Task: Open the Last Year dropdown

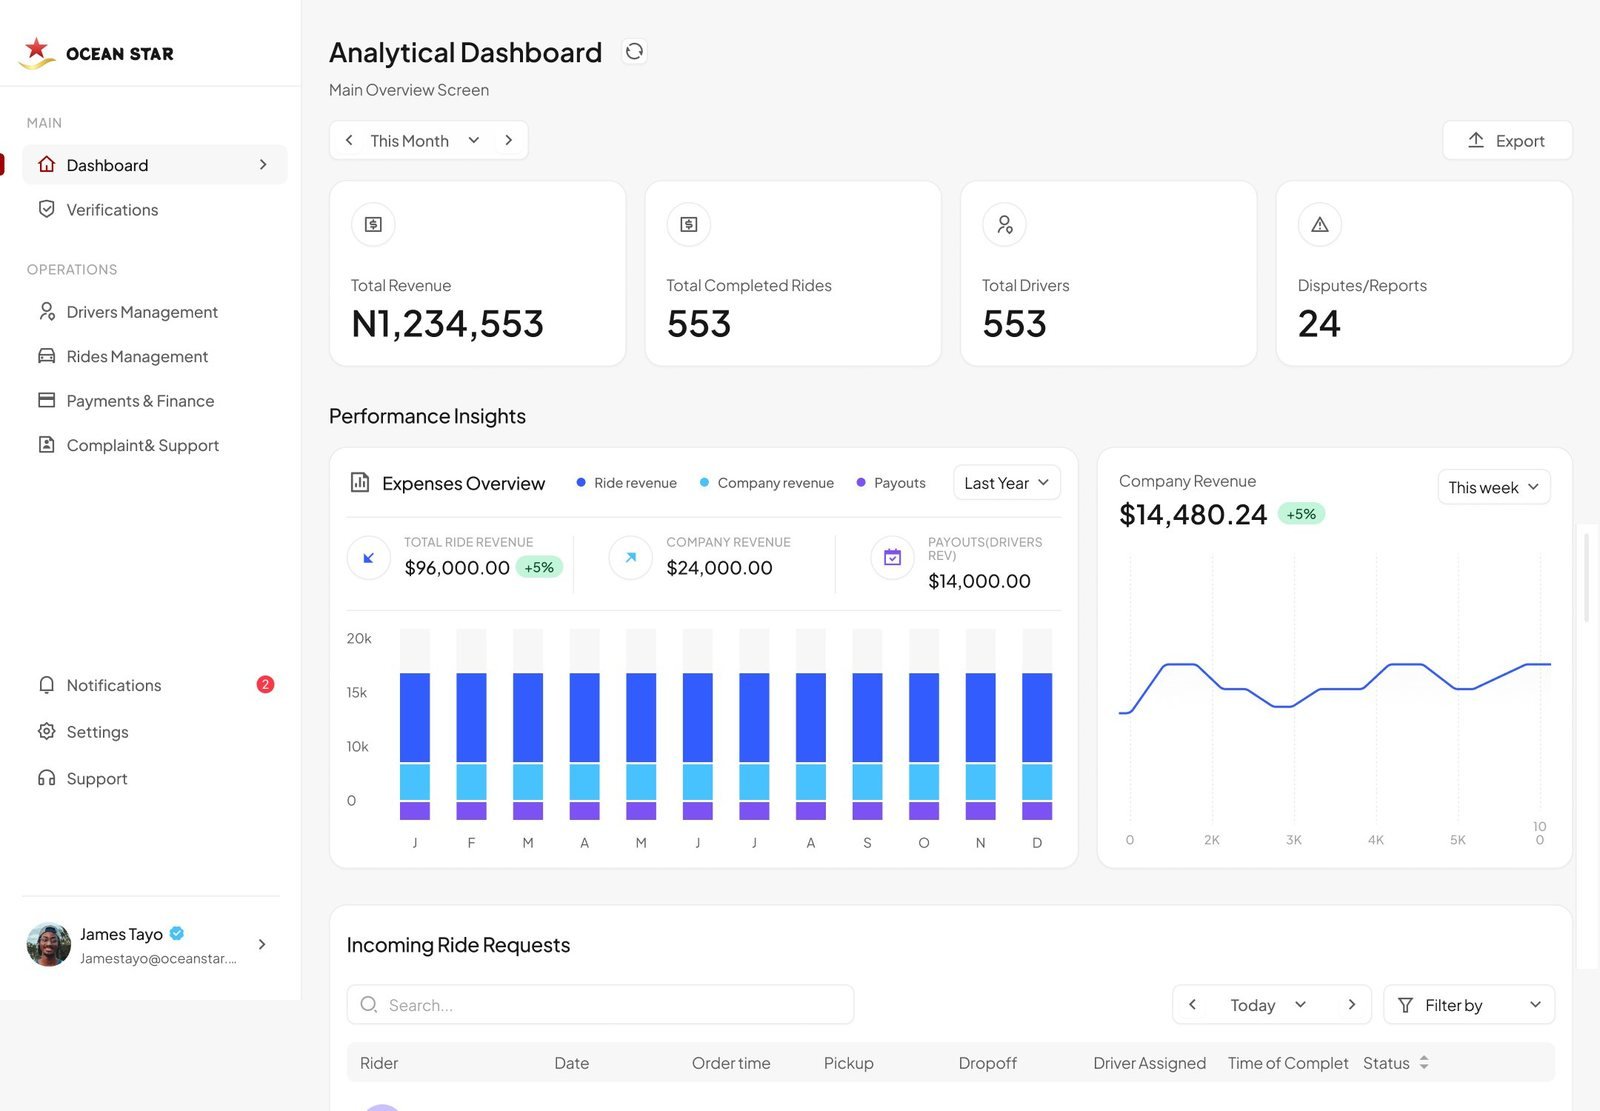Action: pos(1007,482)
